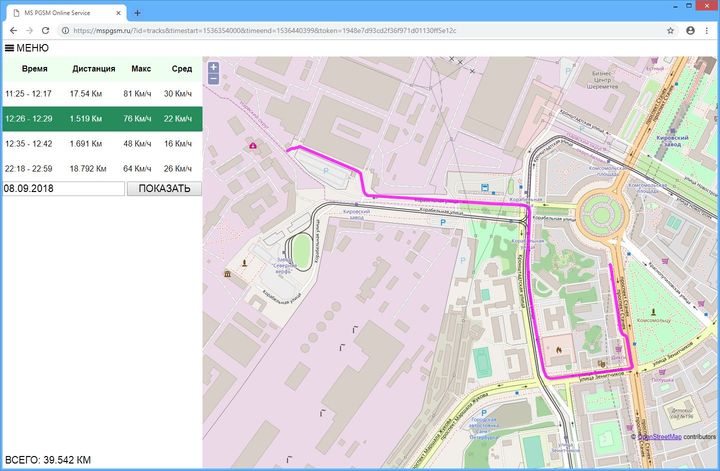Open a new browser tab

137,12
